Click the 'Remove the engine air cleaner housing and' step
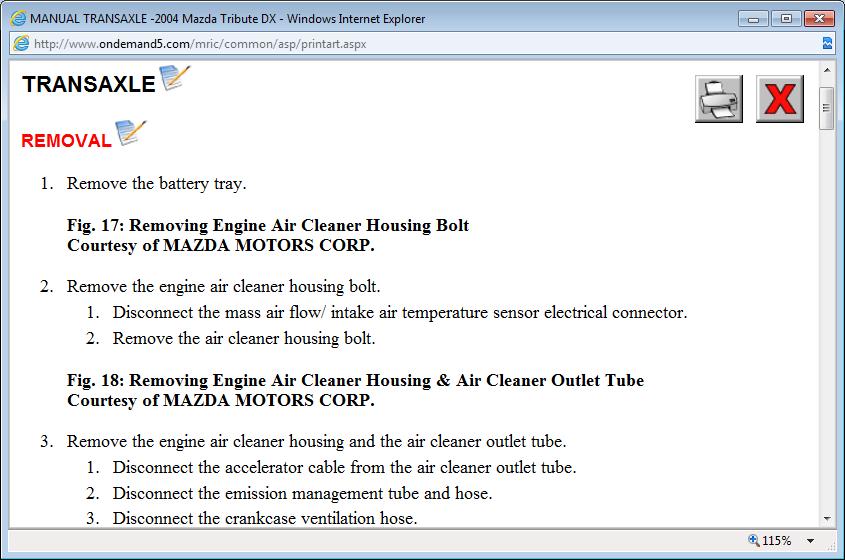The height and width of the screenshot is (560, 845). [316, 441]
